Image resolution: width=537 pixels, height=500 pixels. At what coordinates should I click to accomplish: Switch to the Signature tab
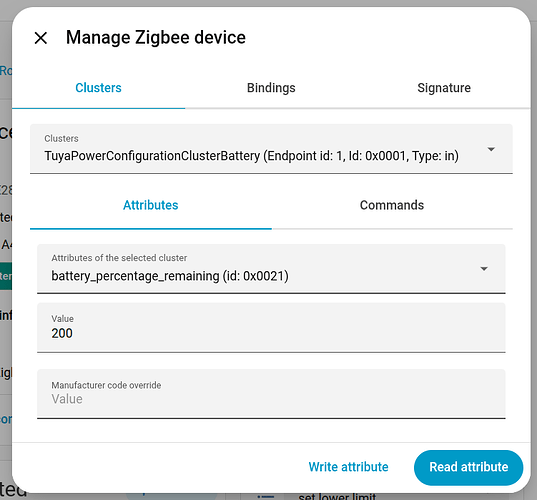[444, 88]
